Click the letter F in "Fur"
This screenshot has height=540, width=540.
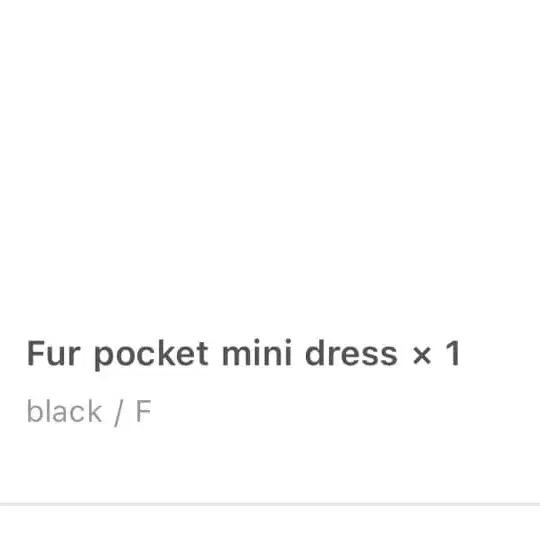35,353
